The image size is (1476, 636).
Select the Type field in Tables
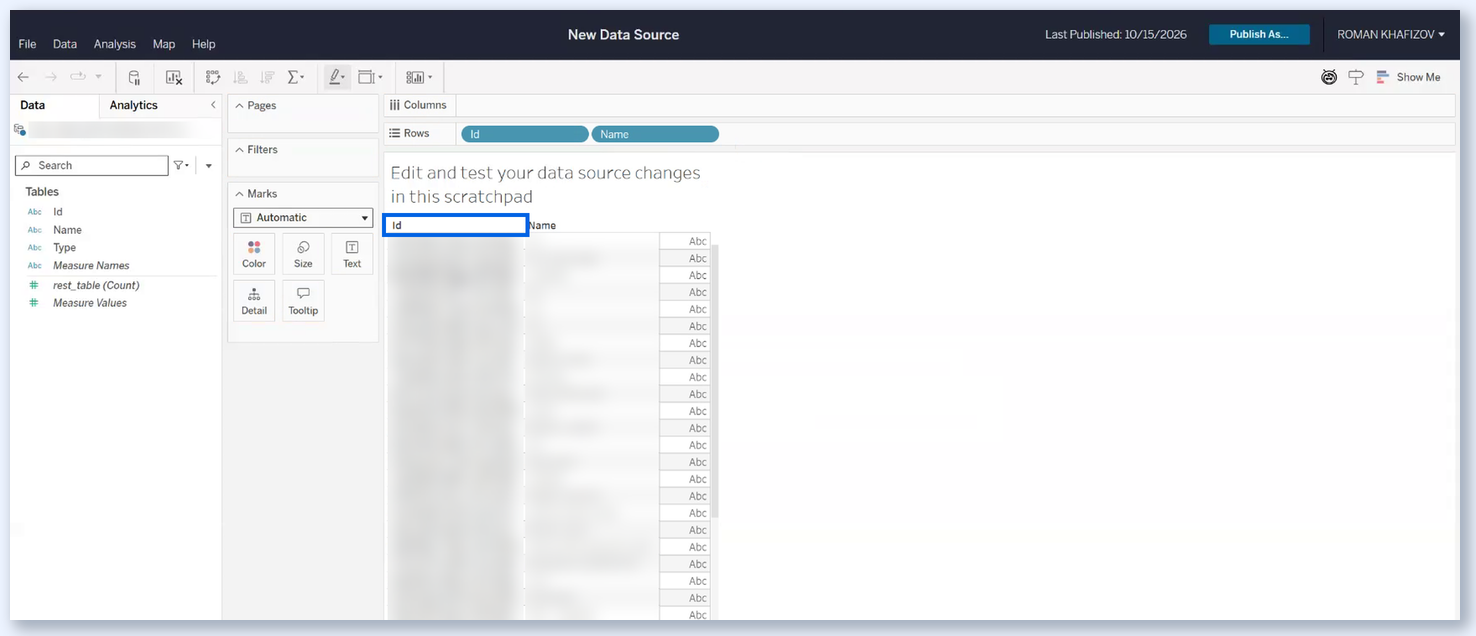click(64, 248)
